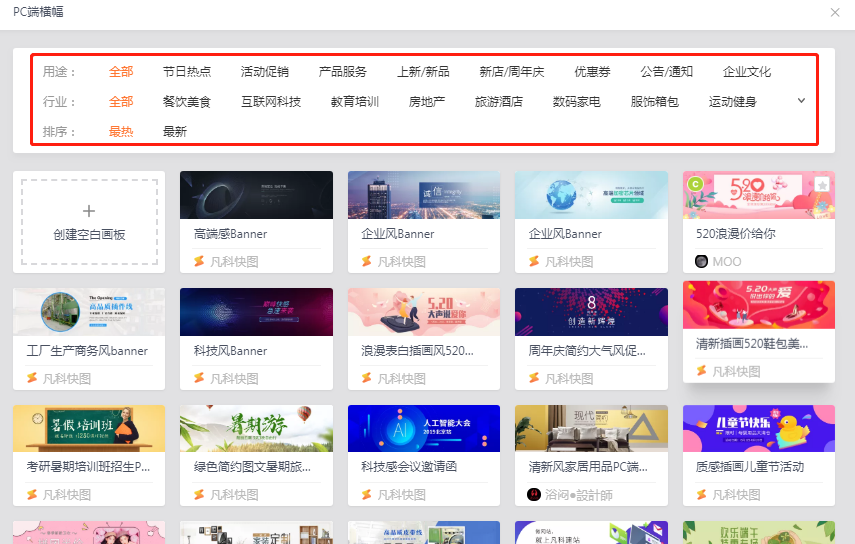Image resolution: width=855 pixels, height=544 pixels.
Task: Click the 浴闷•設計師 author name
Action: [579, 495]
